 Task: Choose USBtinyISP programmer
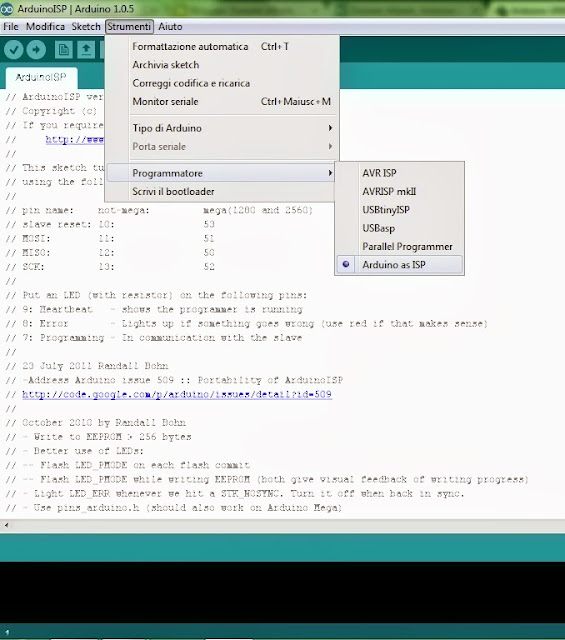(400, 210)
